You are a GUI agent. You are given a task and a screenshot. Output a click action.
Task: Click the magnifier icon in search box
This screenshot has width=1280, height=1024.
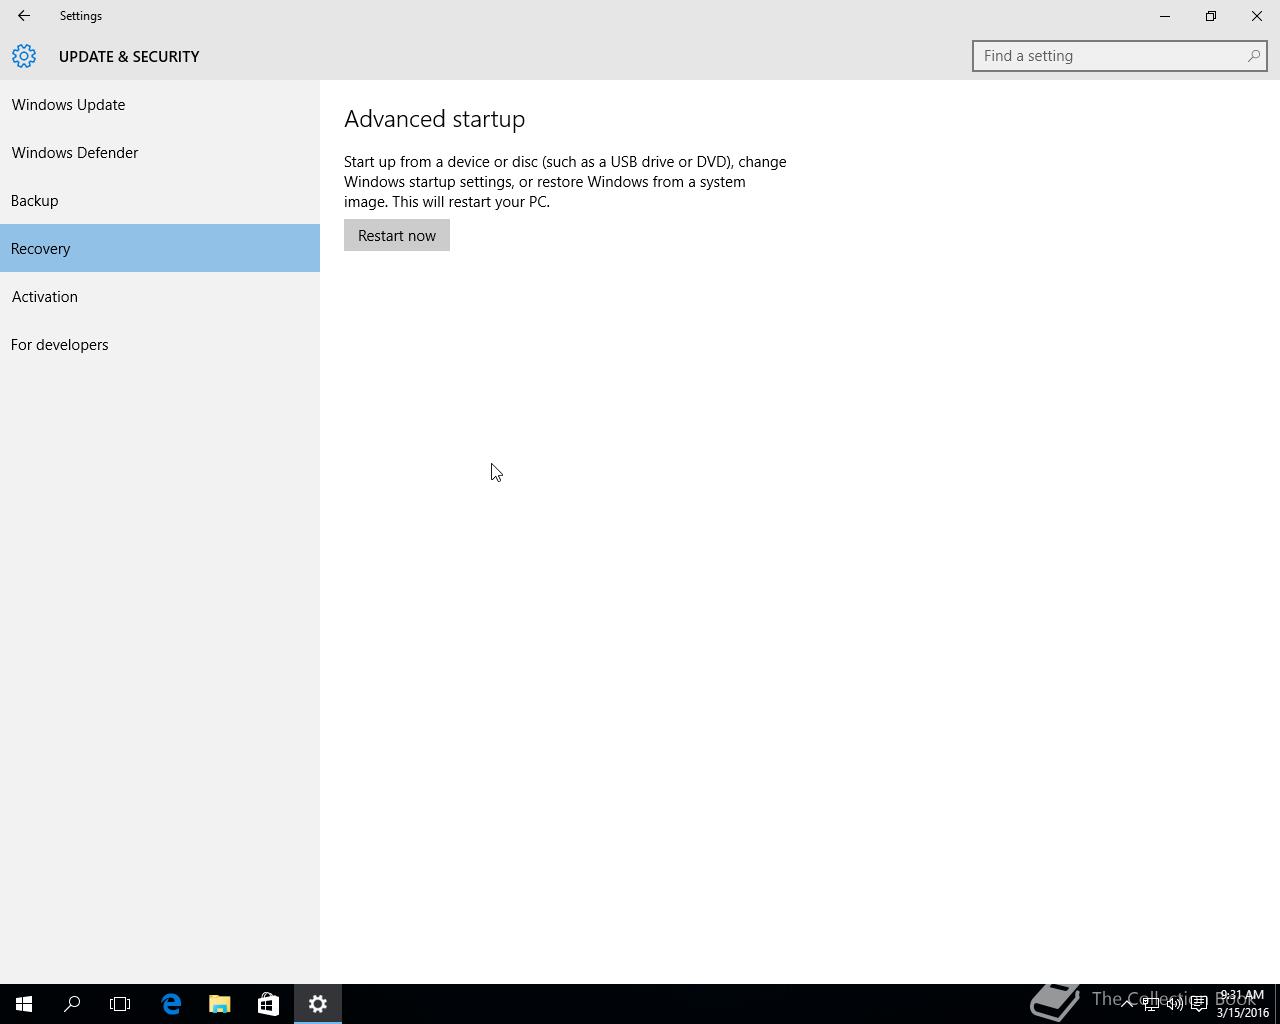(1253, 56)
